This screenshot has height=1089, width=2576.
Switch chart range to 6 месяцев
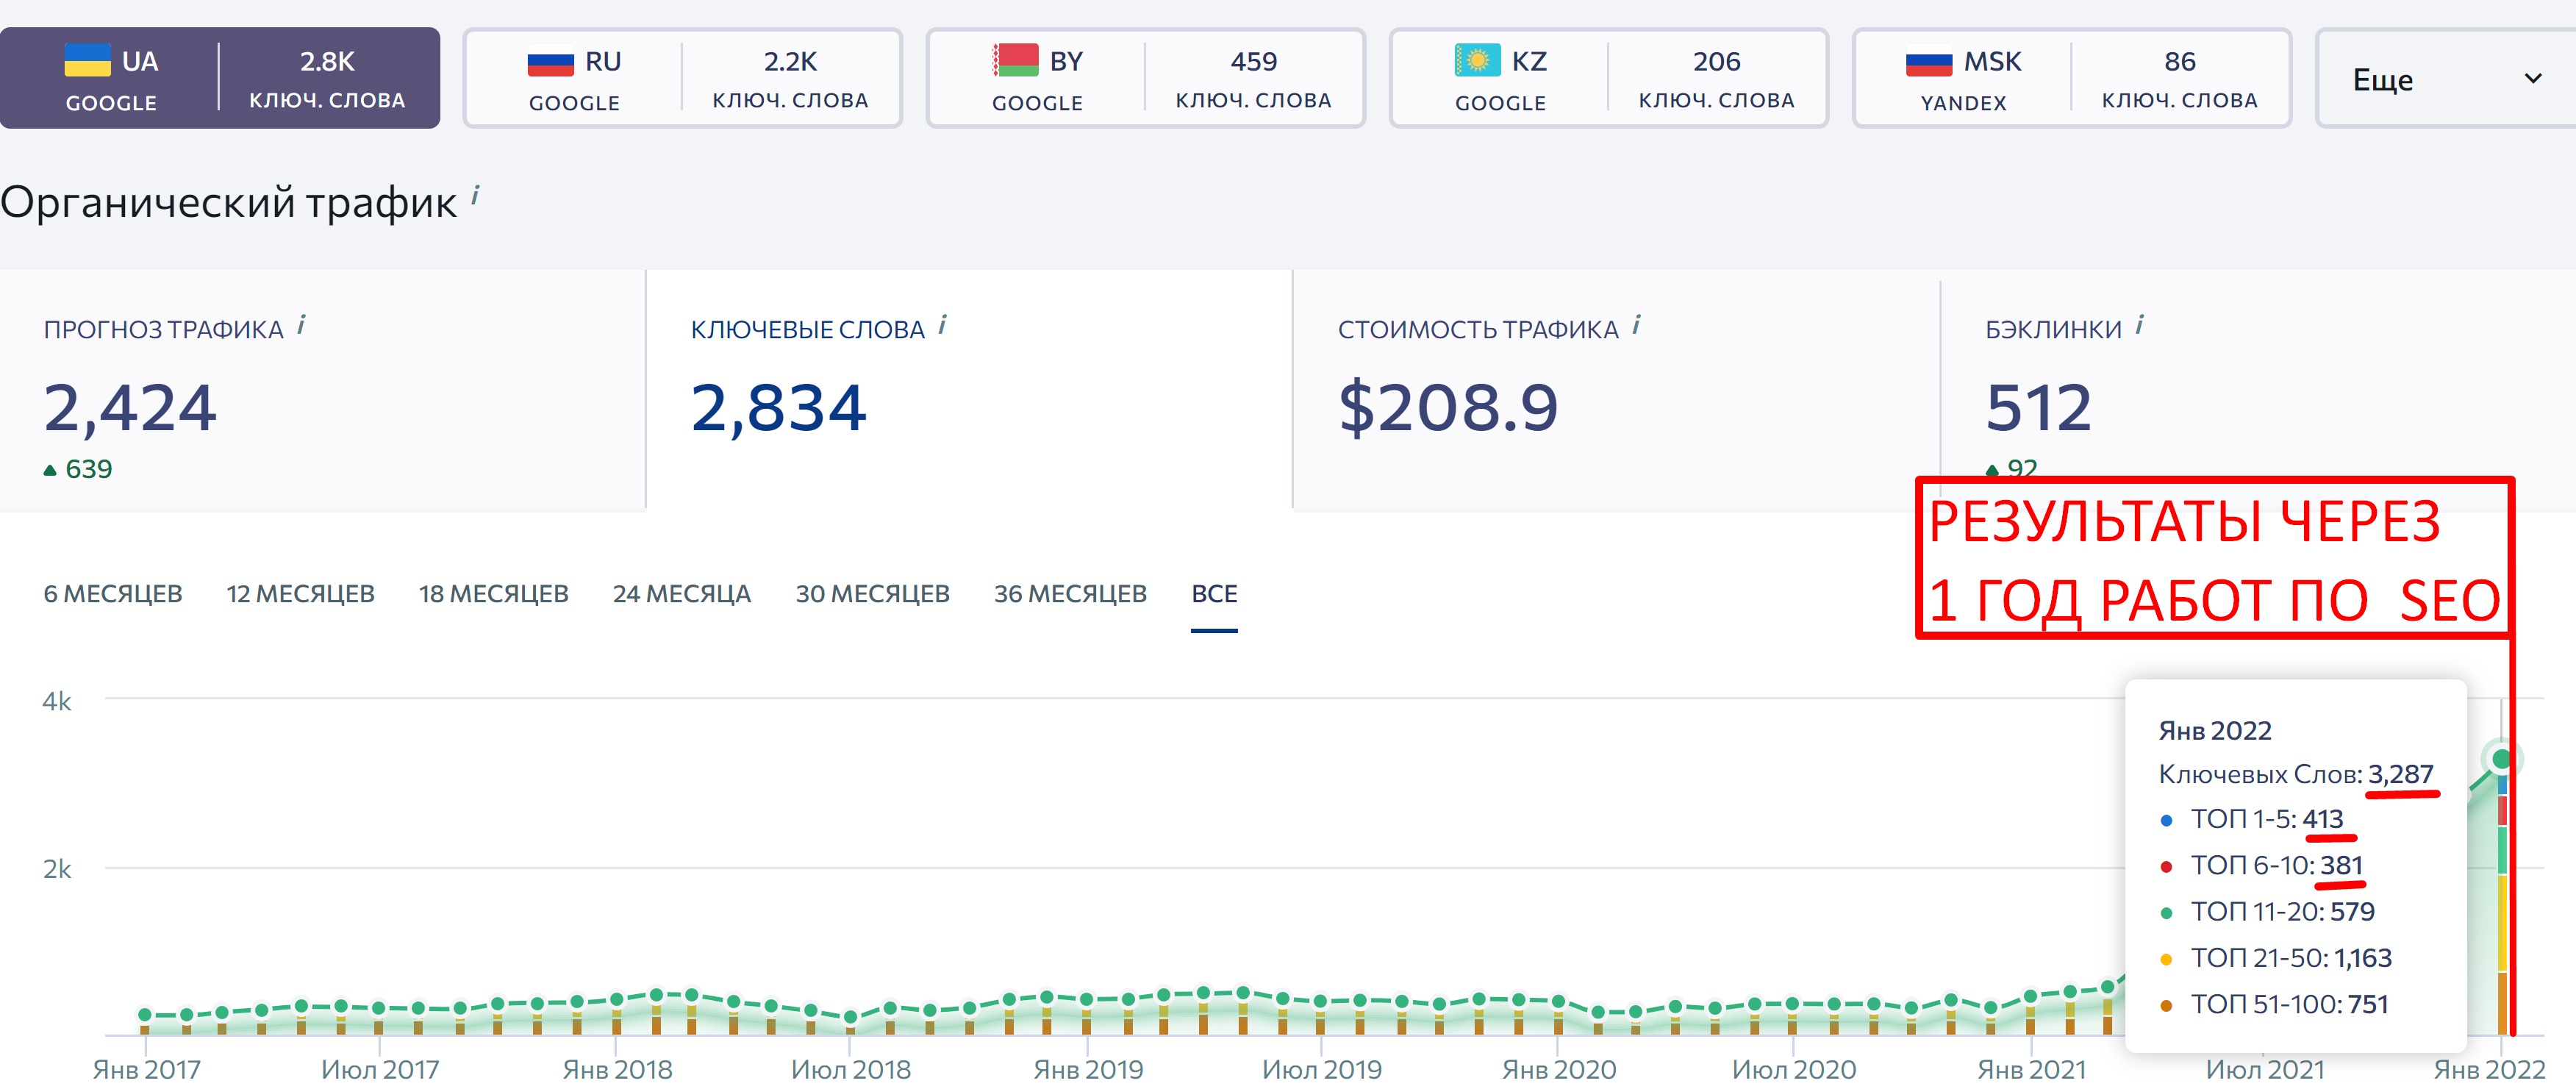[x=113, y=594]
